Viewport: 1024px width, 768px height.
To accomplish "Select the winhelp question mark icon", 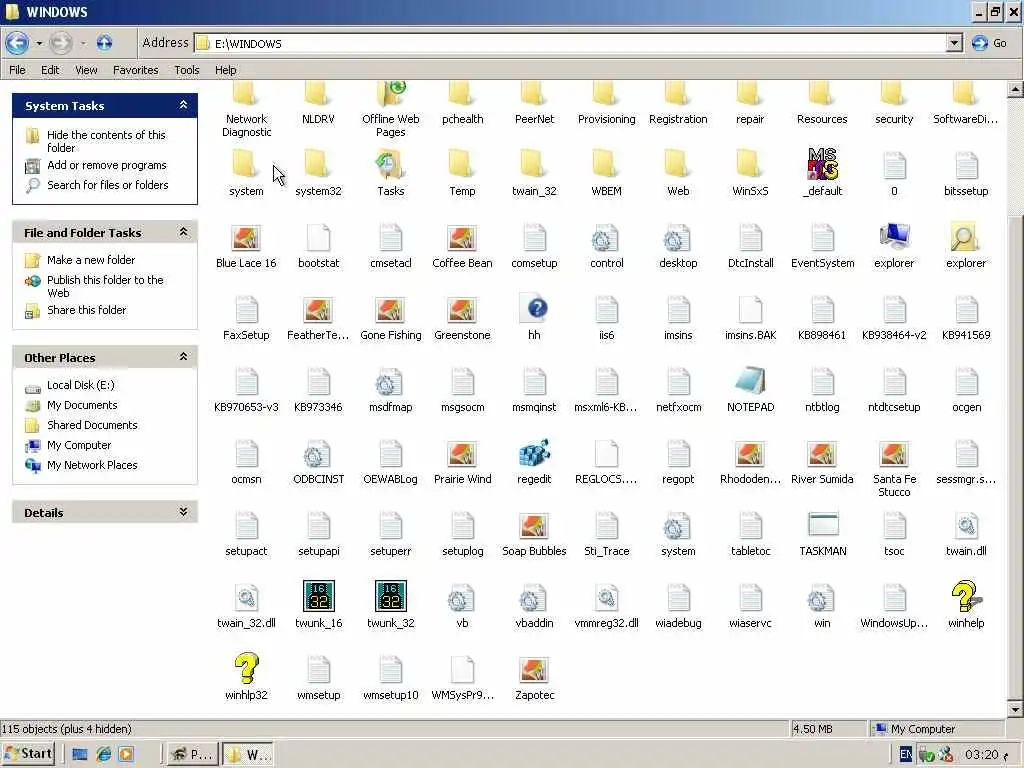I will (x=966, y=596).
